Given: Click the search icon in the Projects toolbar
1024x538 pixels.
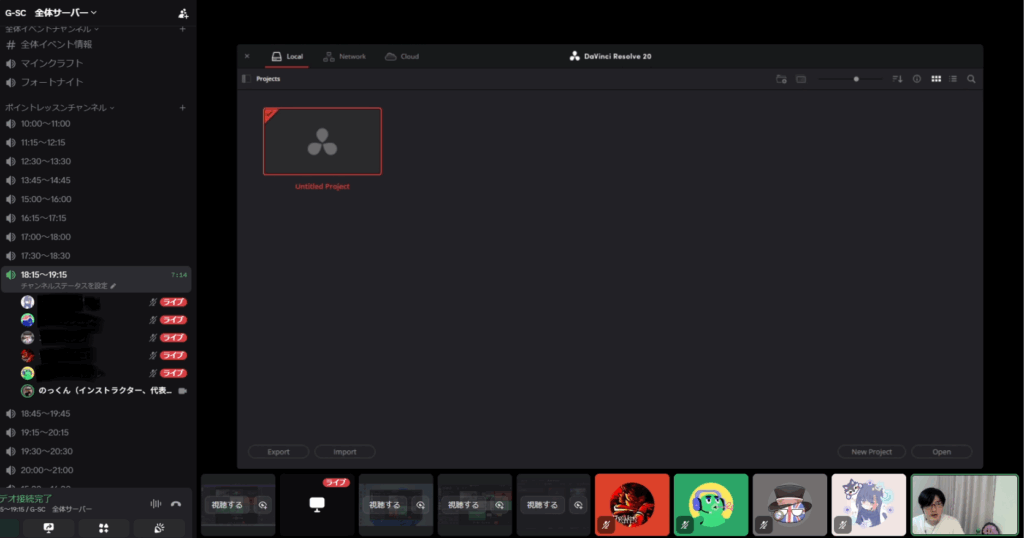Looking at the screenshot, I should pos(971,78).
